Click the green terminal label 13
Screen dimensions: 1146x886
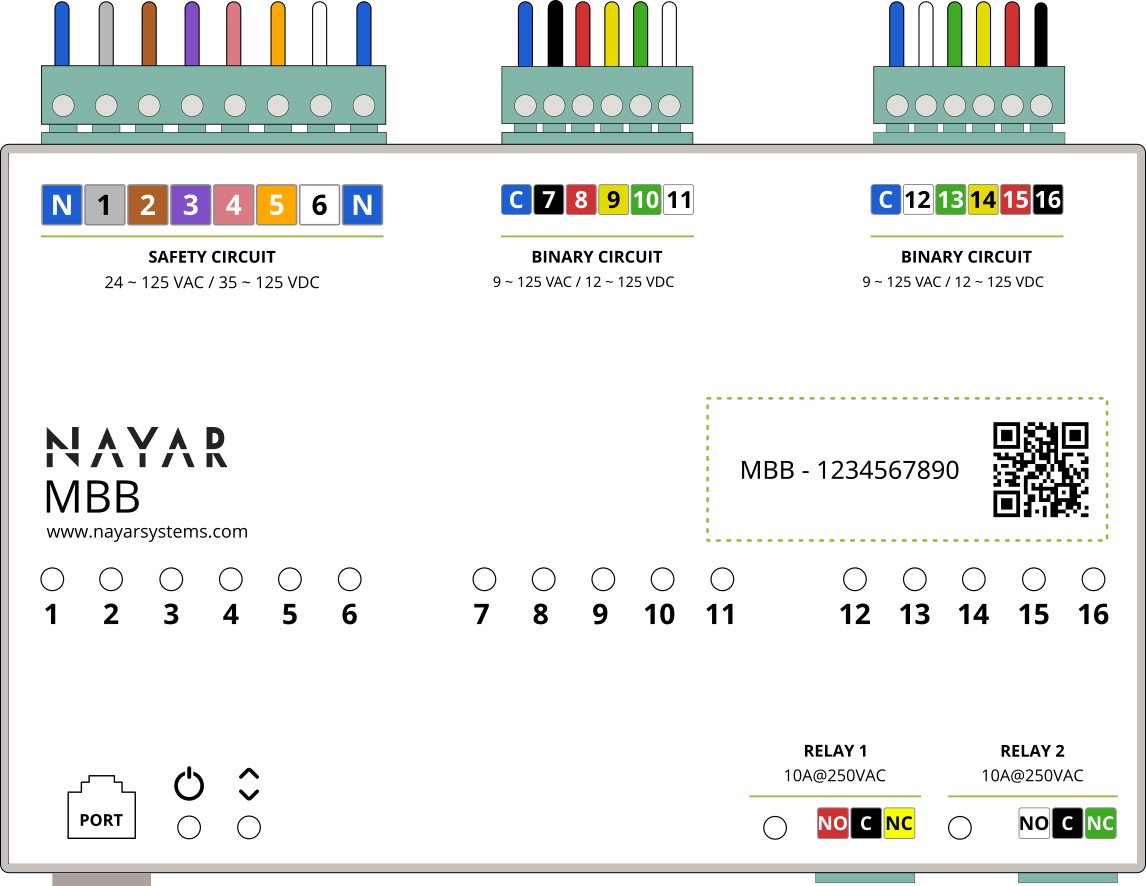click(951, 200)
